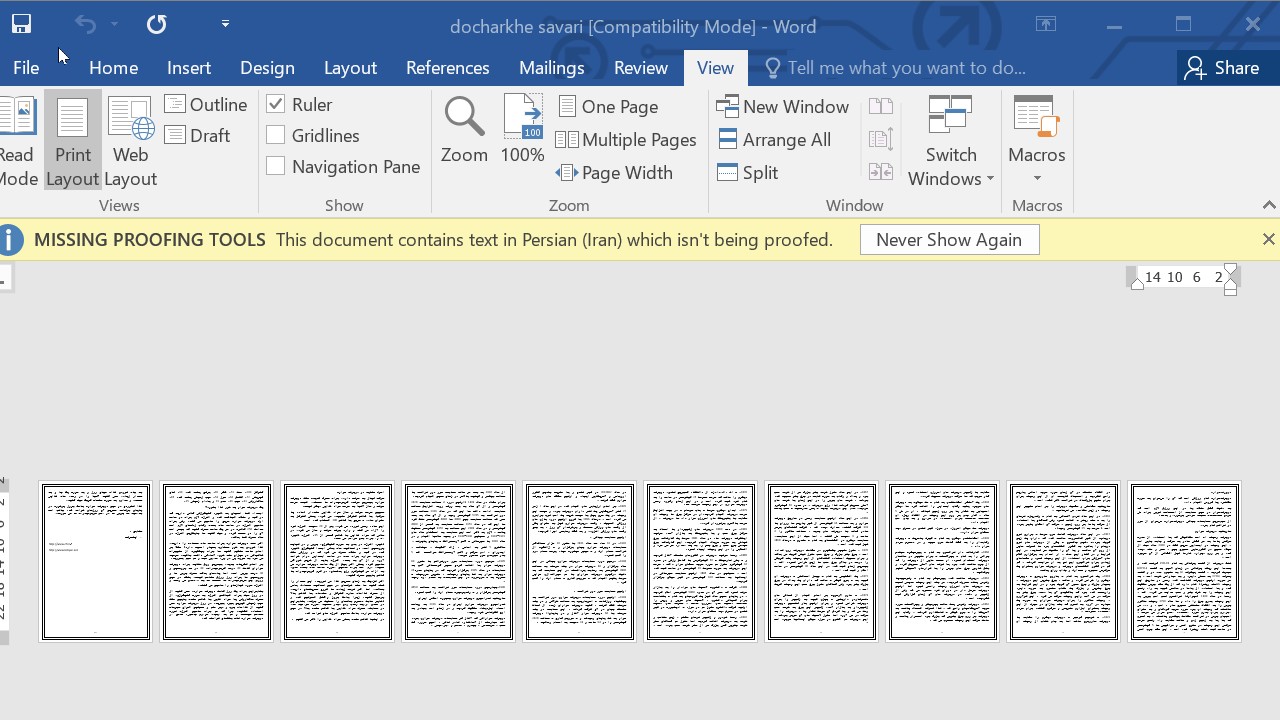
Task: Close the Missing Proofing Tools message bar
Action: (1268, 240)
